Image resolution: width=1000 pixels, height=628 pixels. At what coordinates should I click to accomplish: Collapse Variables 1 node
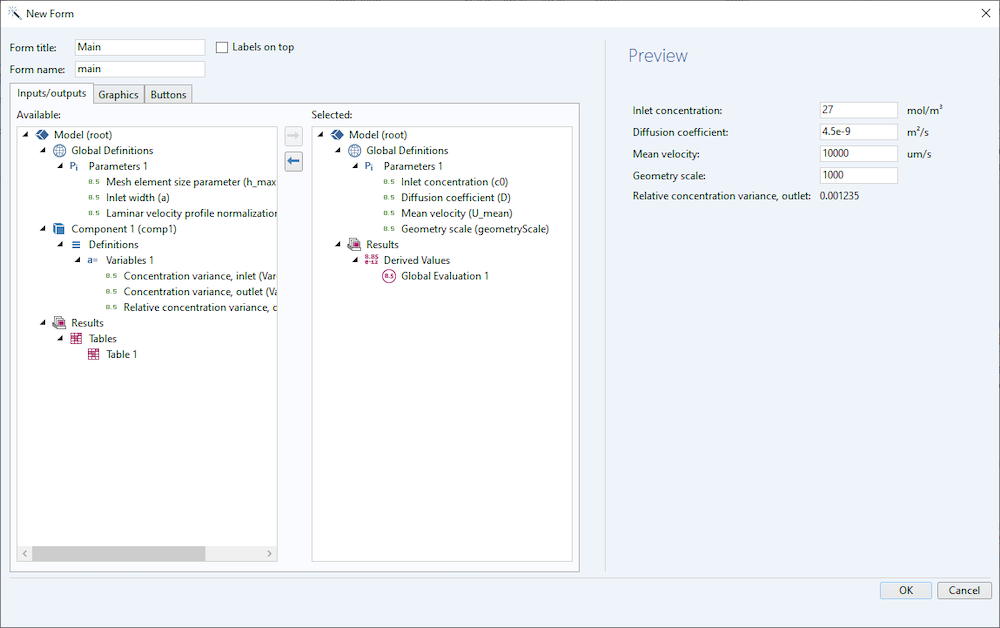click(x=77, y=260)
